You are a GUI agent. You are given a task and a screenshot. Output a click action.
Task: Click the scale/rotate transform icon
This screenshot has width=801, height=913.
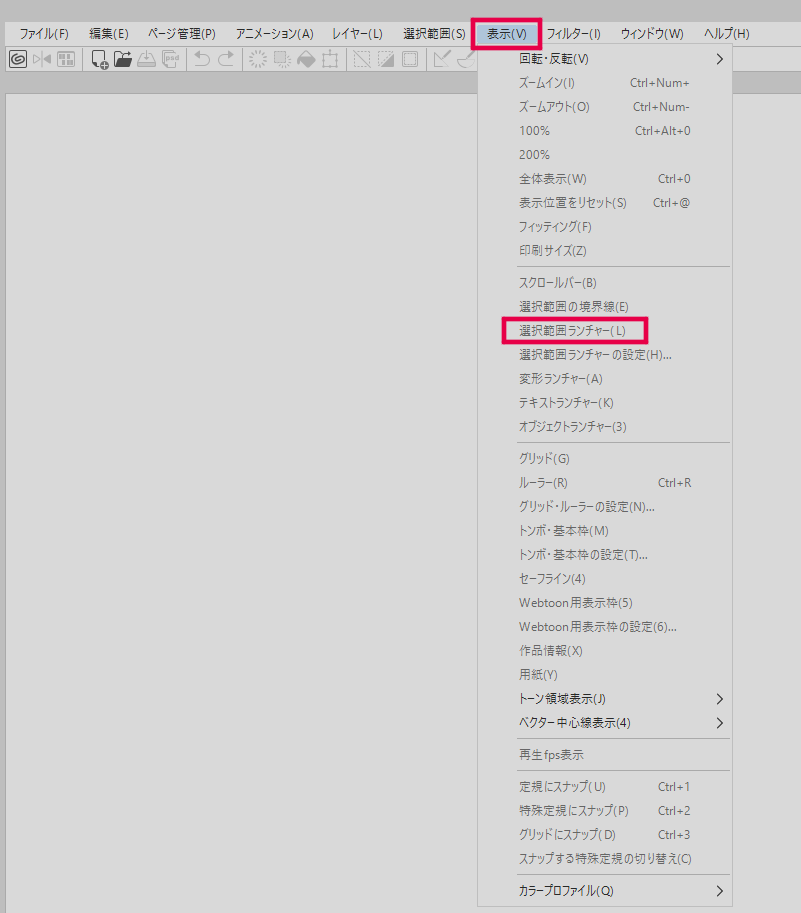point(330,59)
